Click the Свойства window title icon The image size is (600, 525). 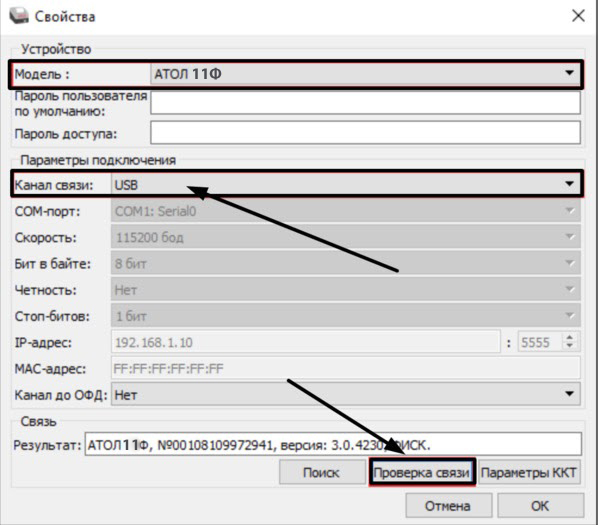click(19, 16)
